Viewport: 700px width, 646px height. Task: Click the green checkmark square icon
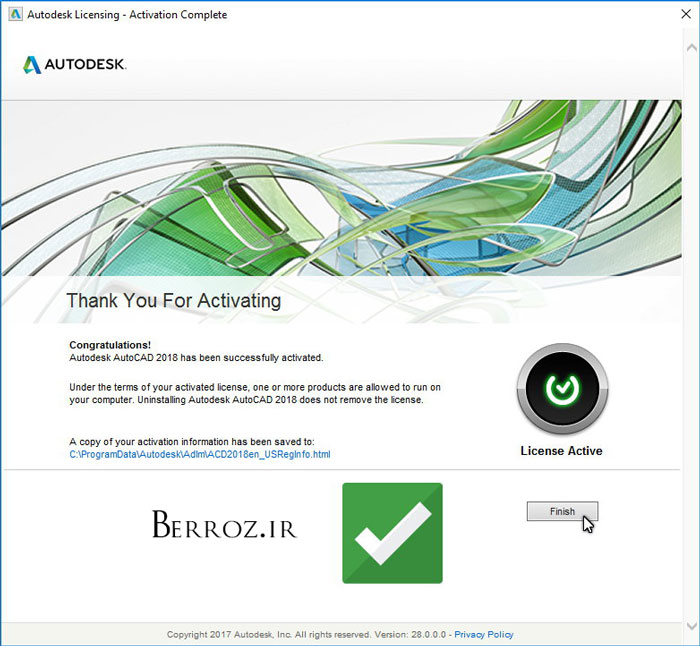[392, 533]
